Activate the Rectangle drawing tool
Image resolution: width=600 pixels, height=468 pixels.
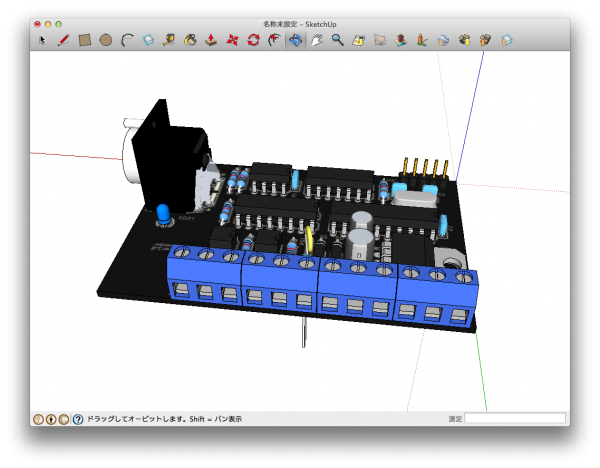point(85,40)
